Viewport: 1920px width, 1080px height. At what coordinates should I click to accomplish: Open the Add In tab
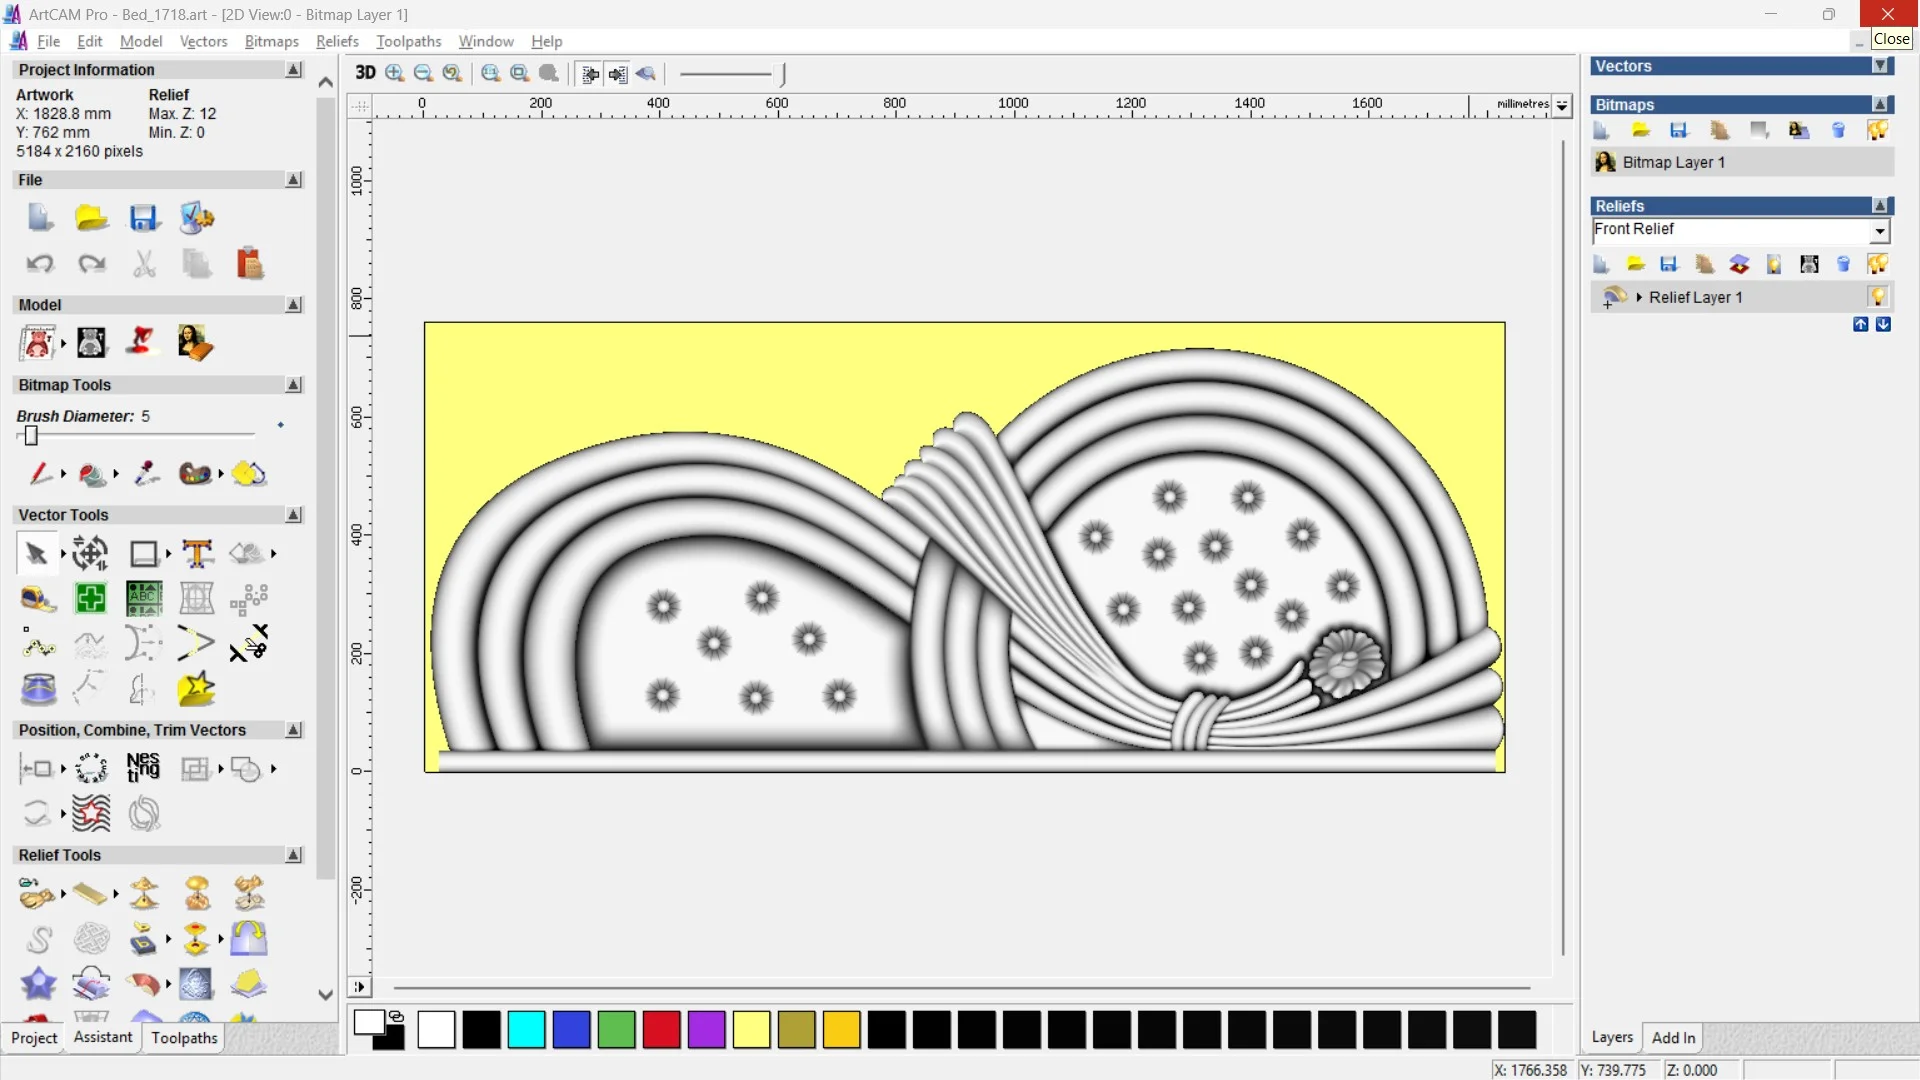click(x=1673, y=1037)
